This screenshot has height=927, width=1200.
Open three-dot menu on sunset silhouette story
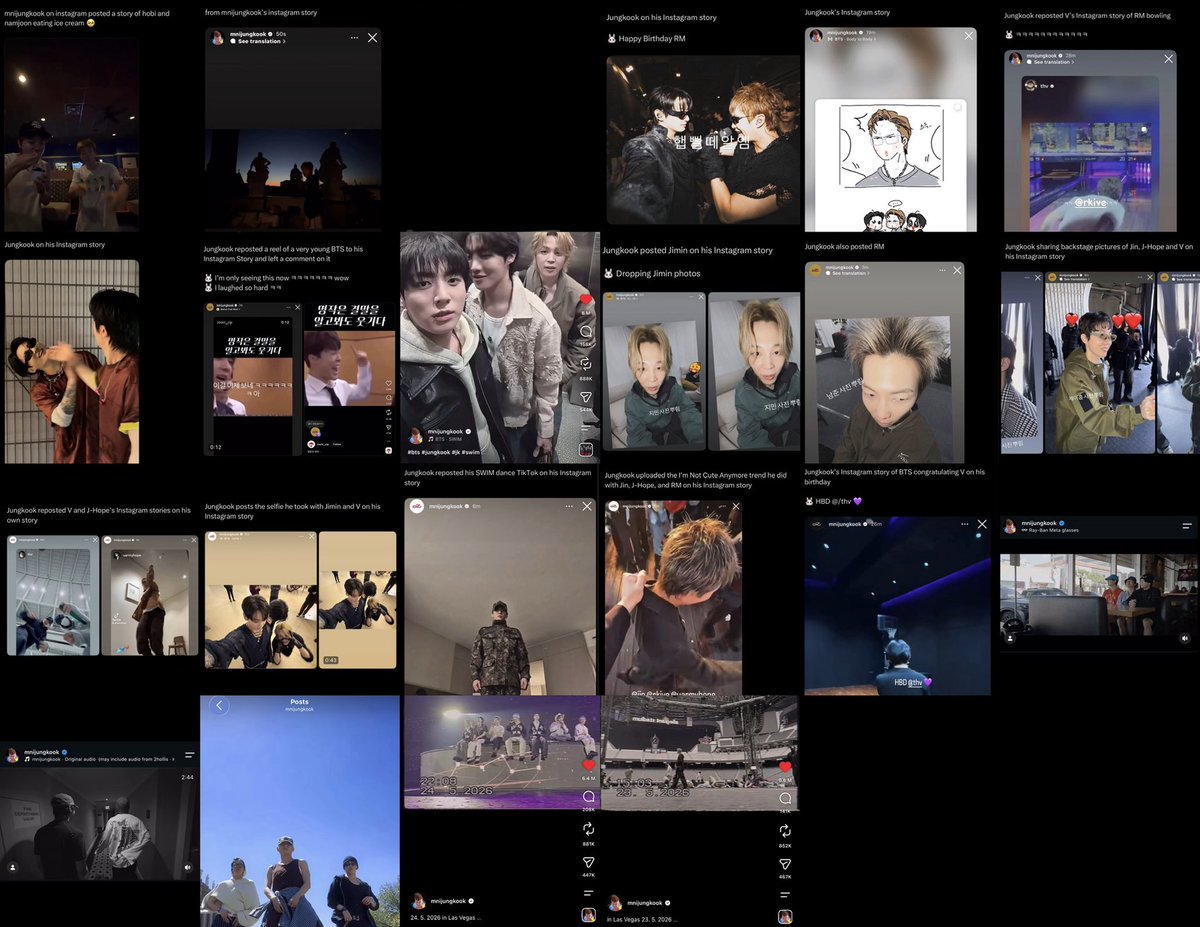tap(354, 37)
